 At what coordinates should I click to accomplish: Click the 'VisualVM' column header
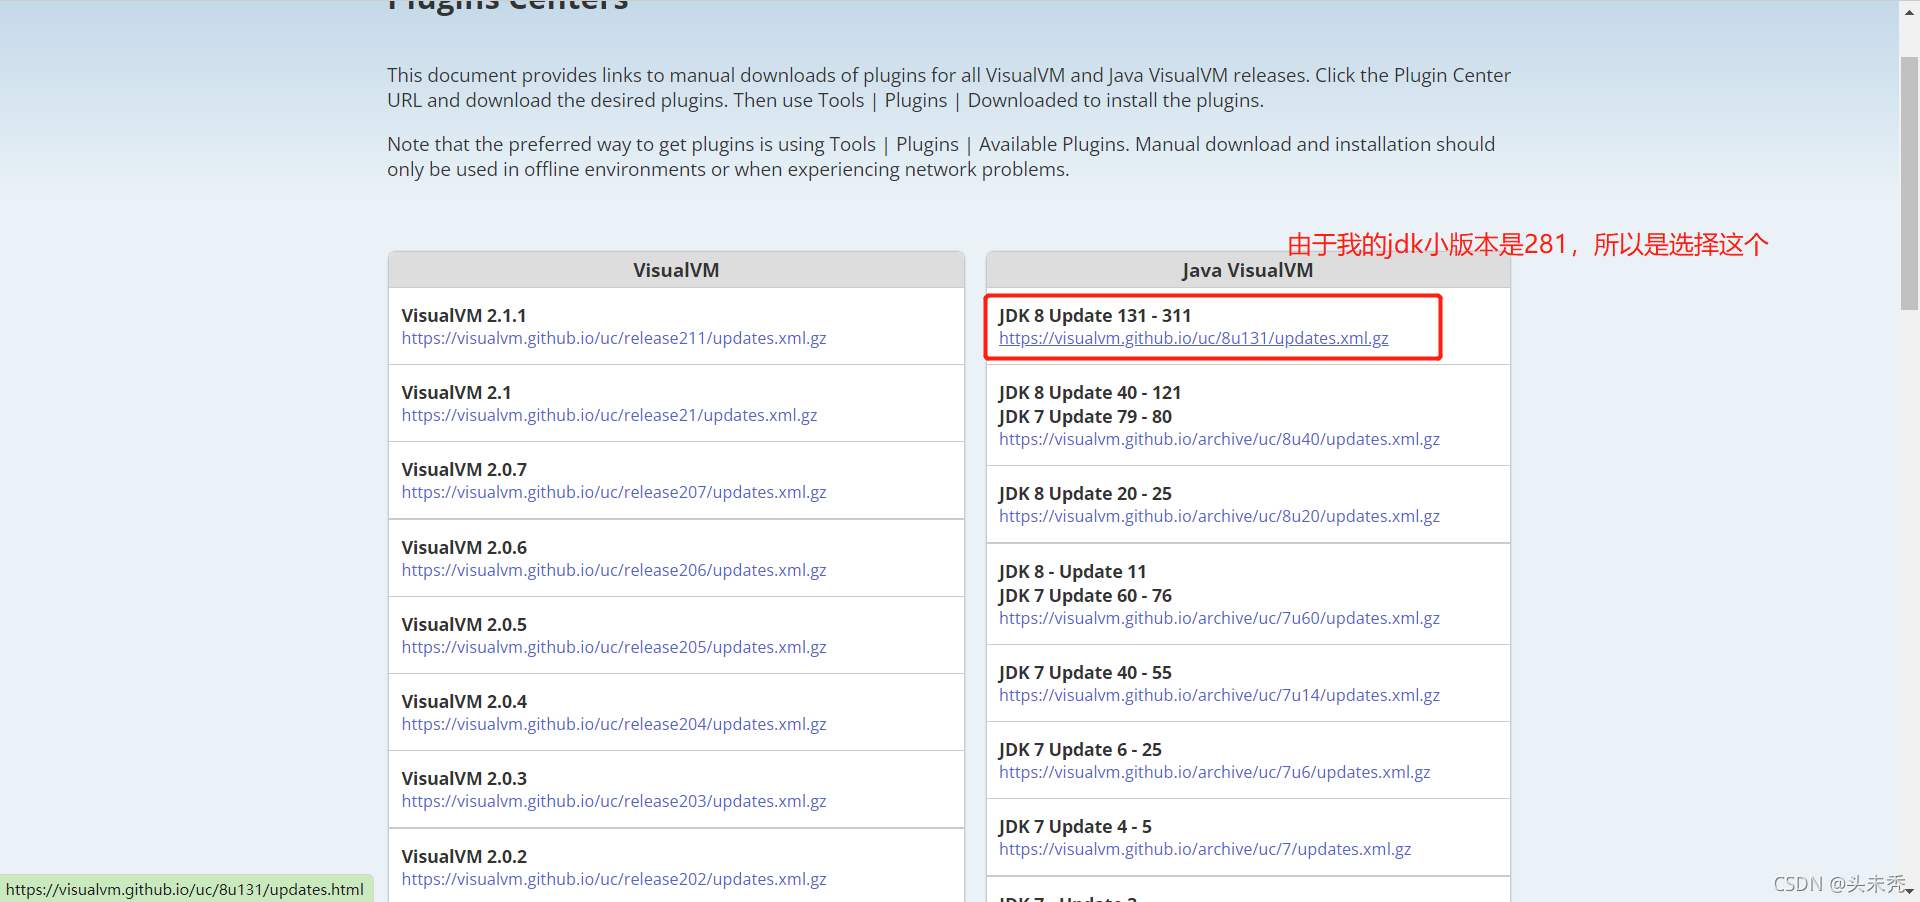(x=676, y=270)
